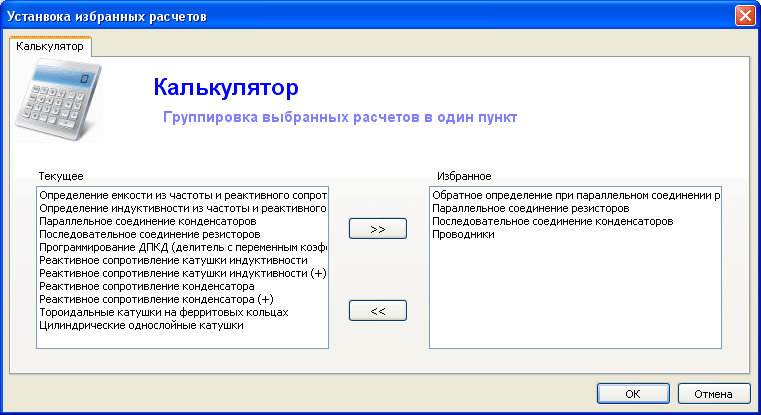This screenshot has height=415, width=761.
Task: Open the Калькулятор tab
Action: (x=50, y=47)
